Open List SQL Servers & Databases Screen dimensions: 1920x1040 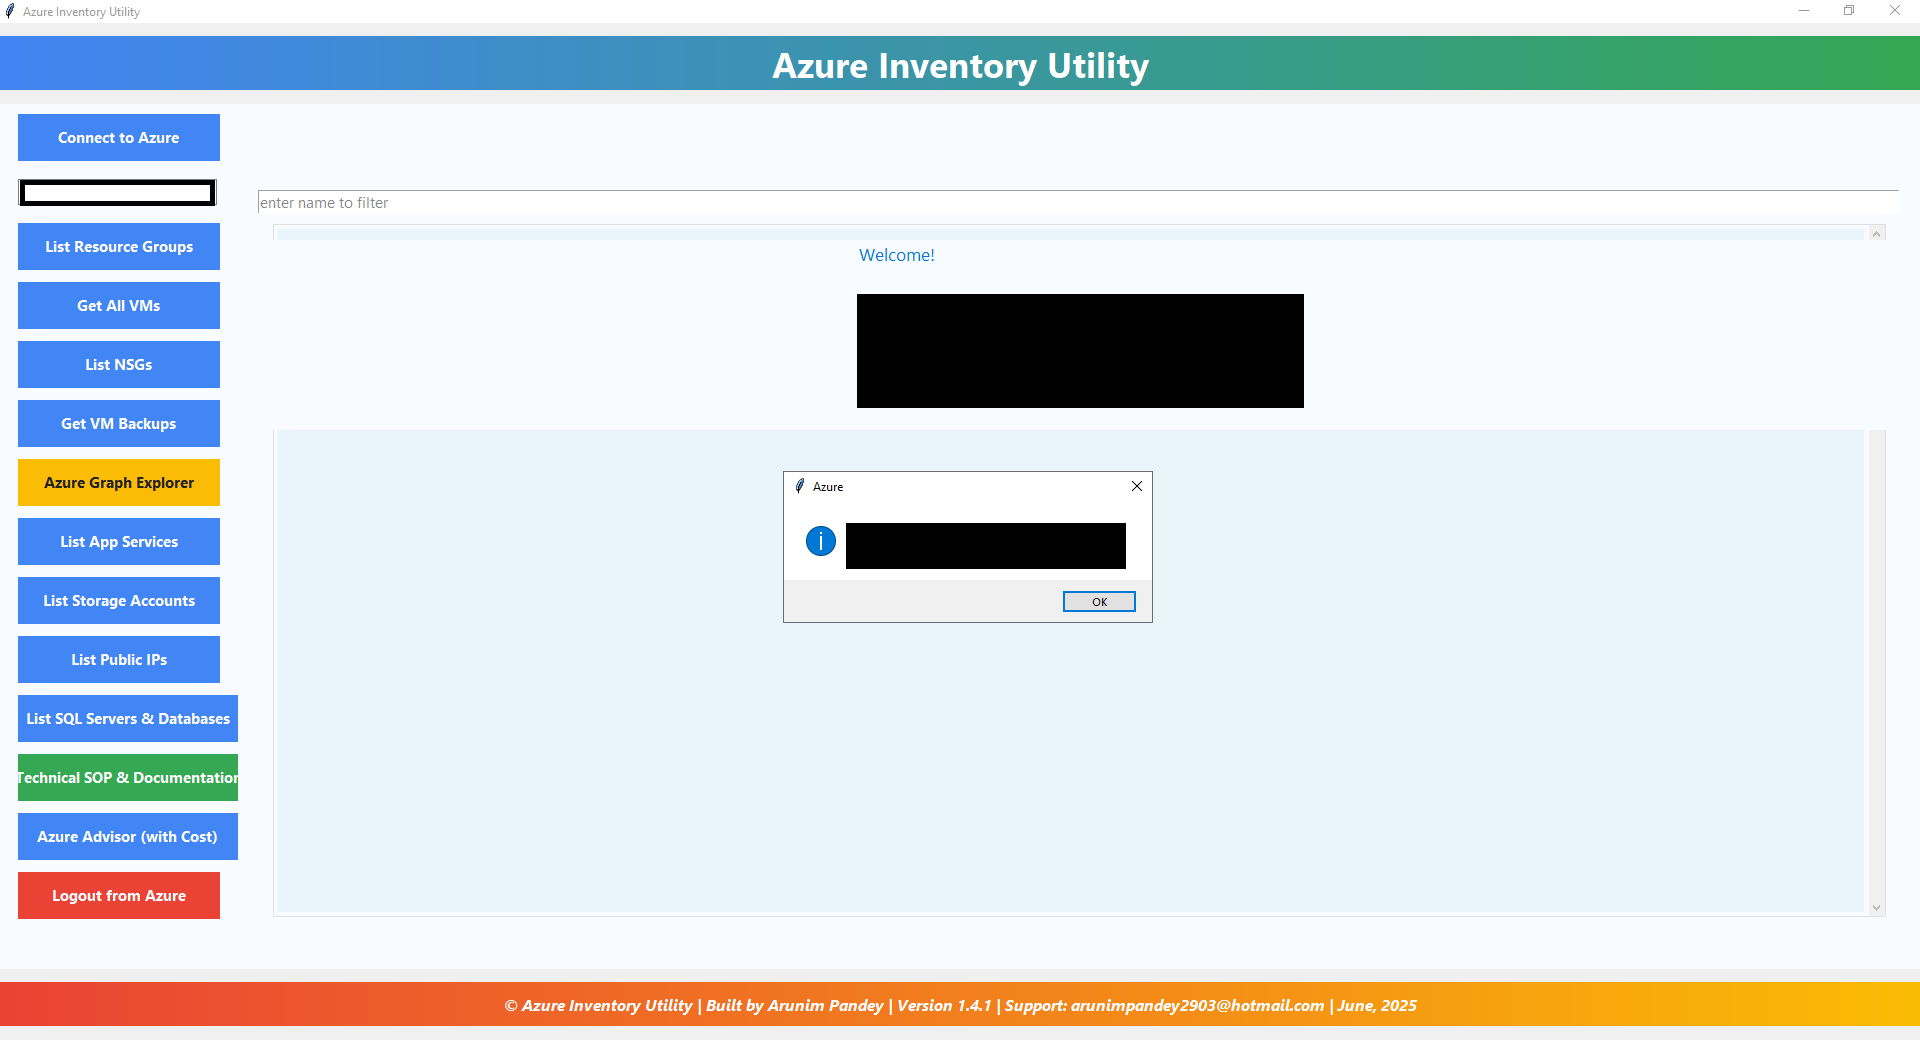(x=127, y=718)
